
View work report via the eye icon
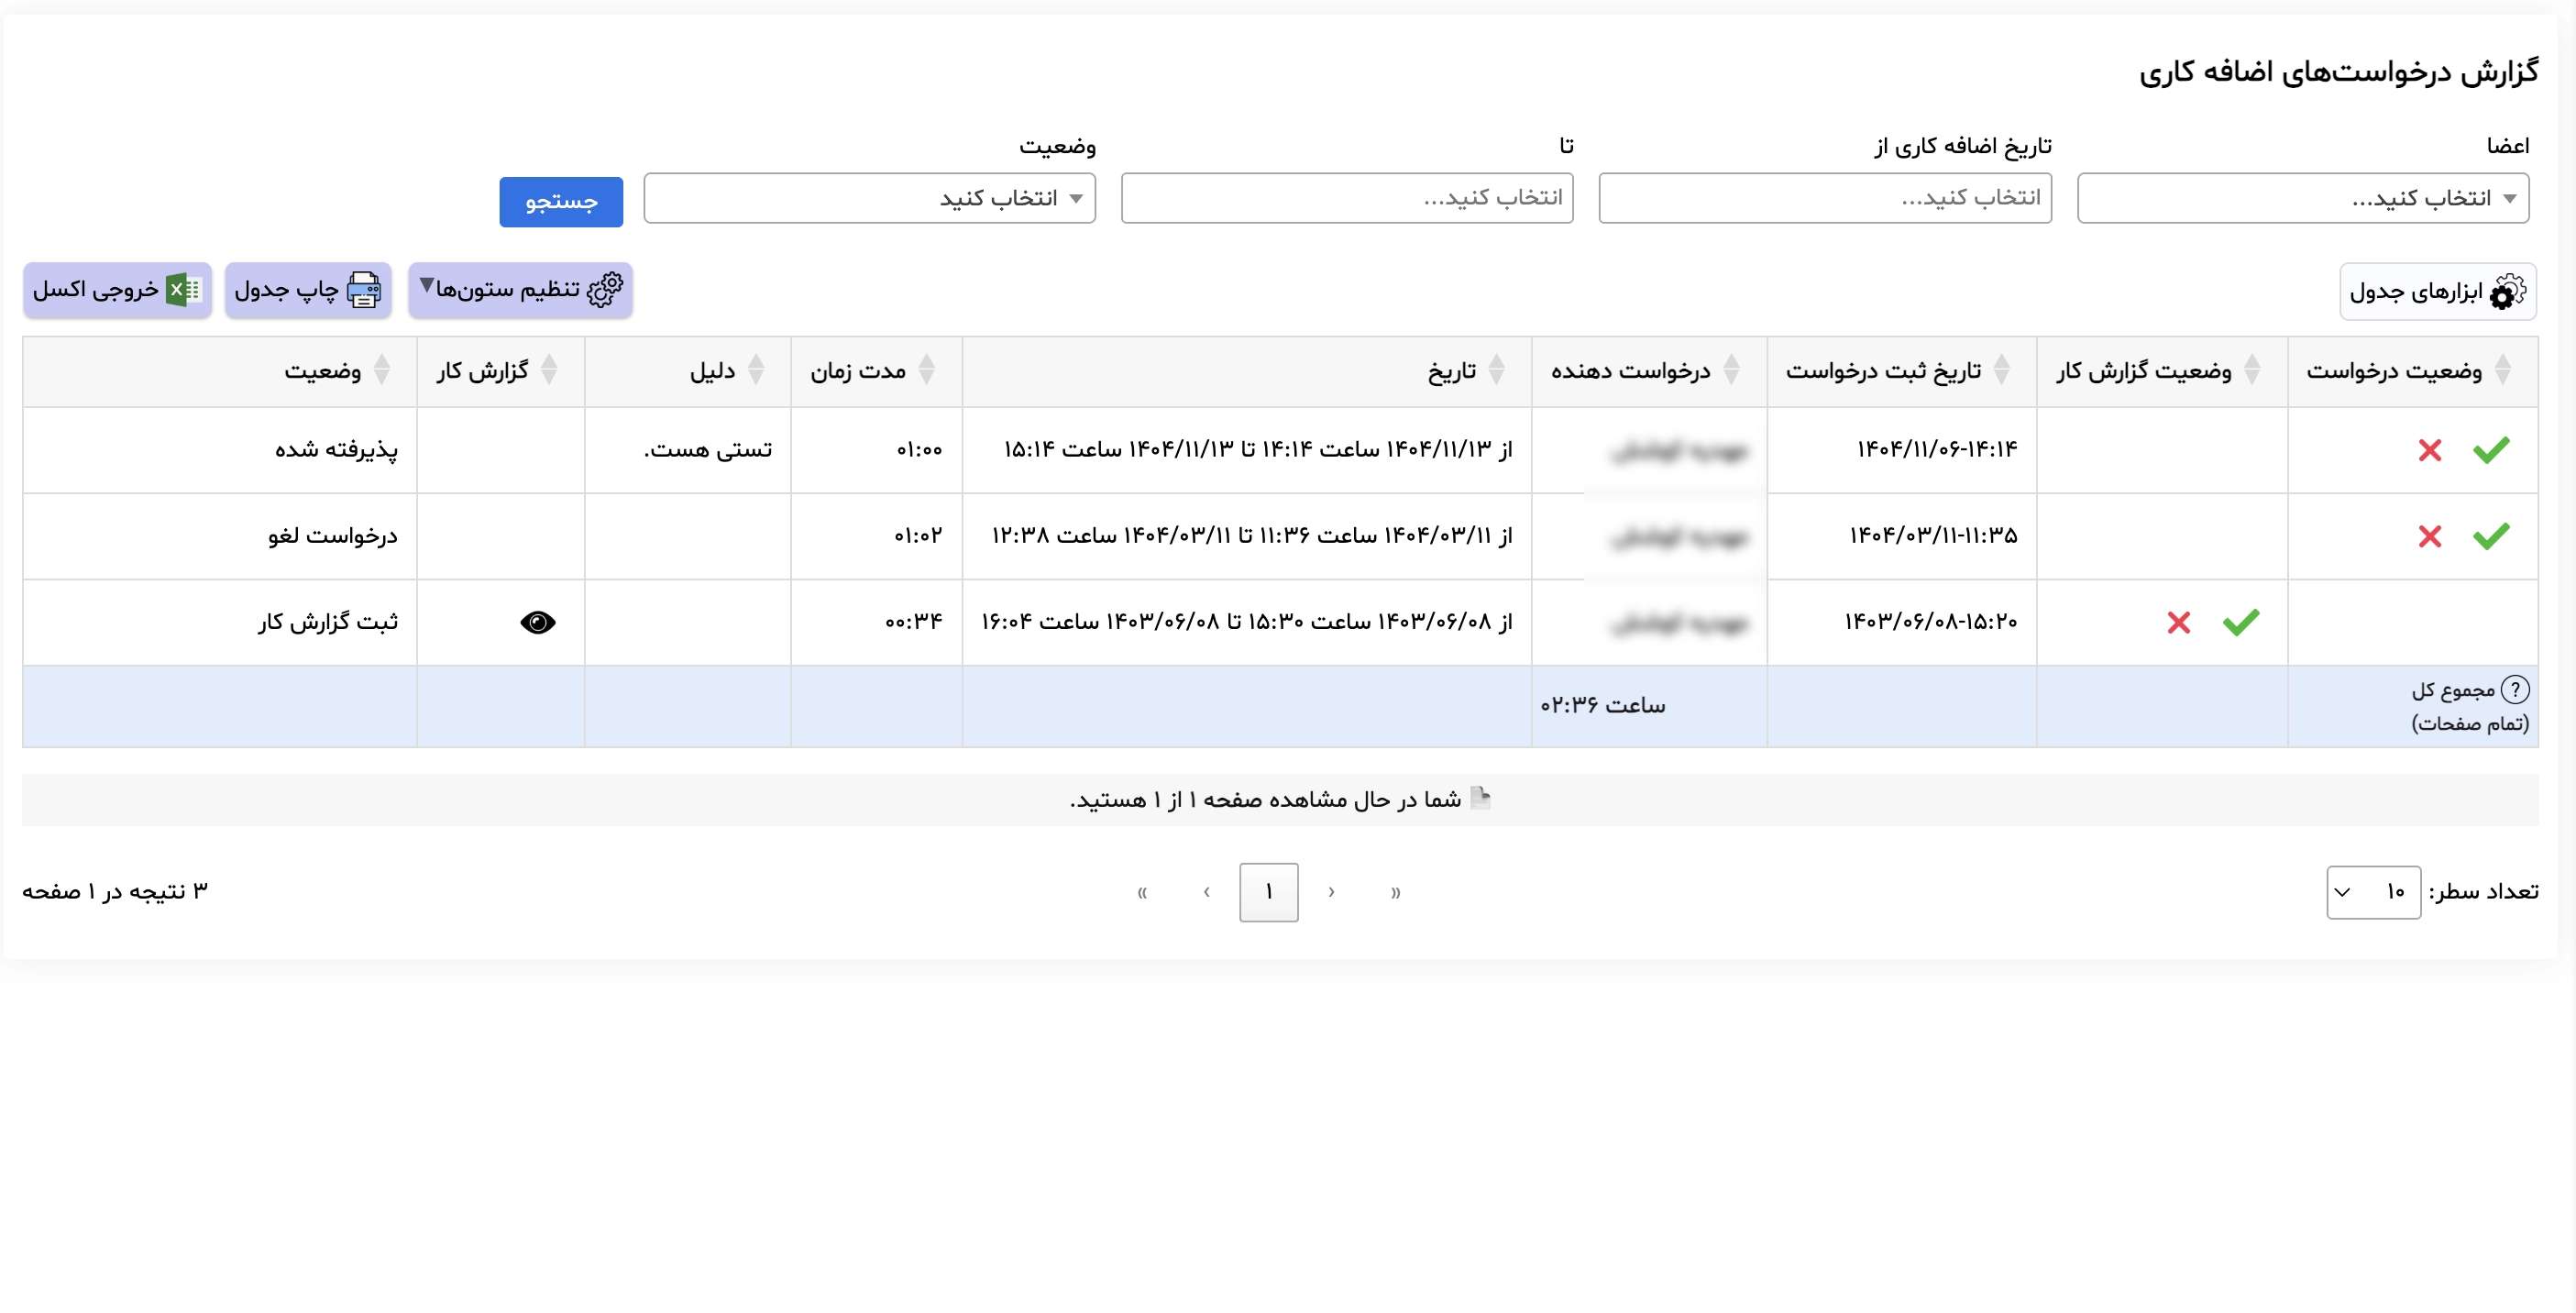538,622
